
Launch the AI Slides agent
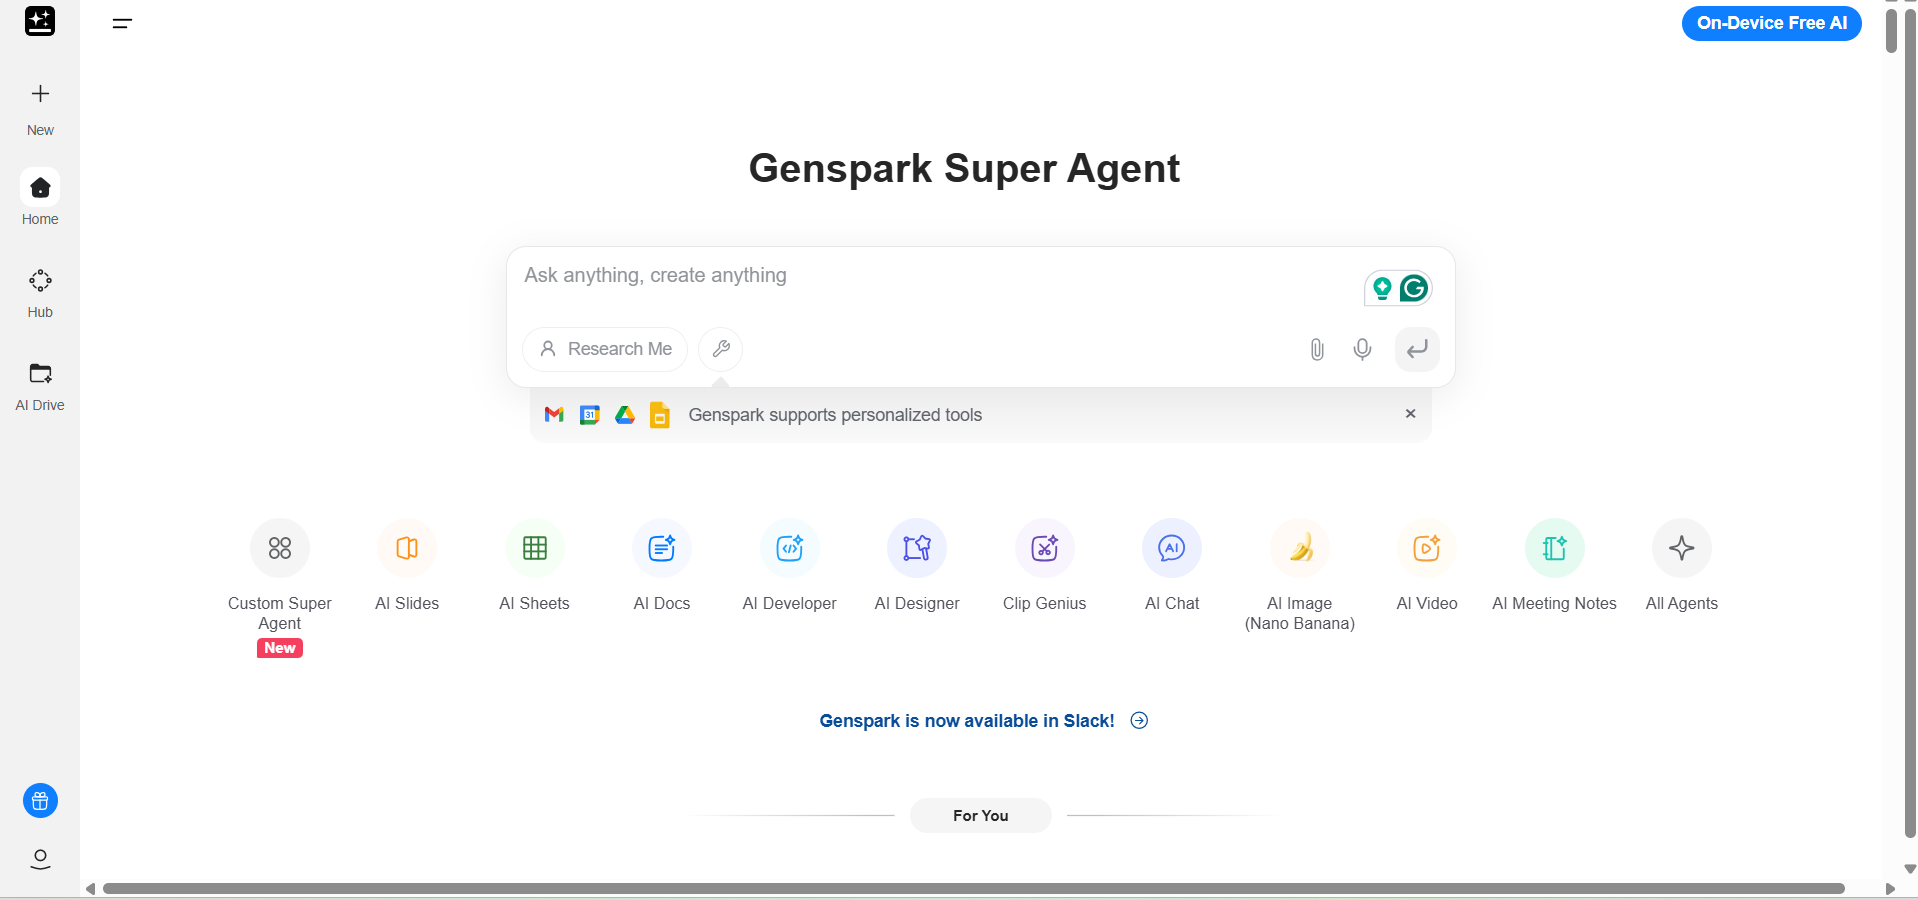click(x=407, y=548)
